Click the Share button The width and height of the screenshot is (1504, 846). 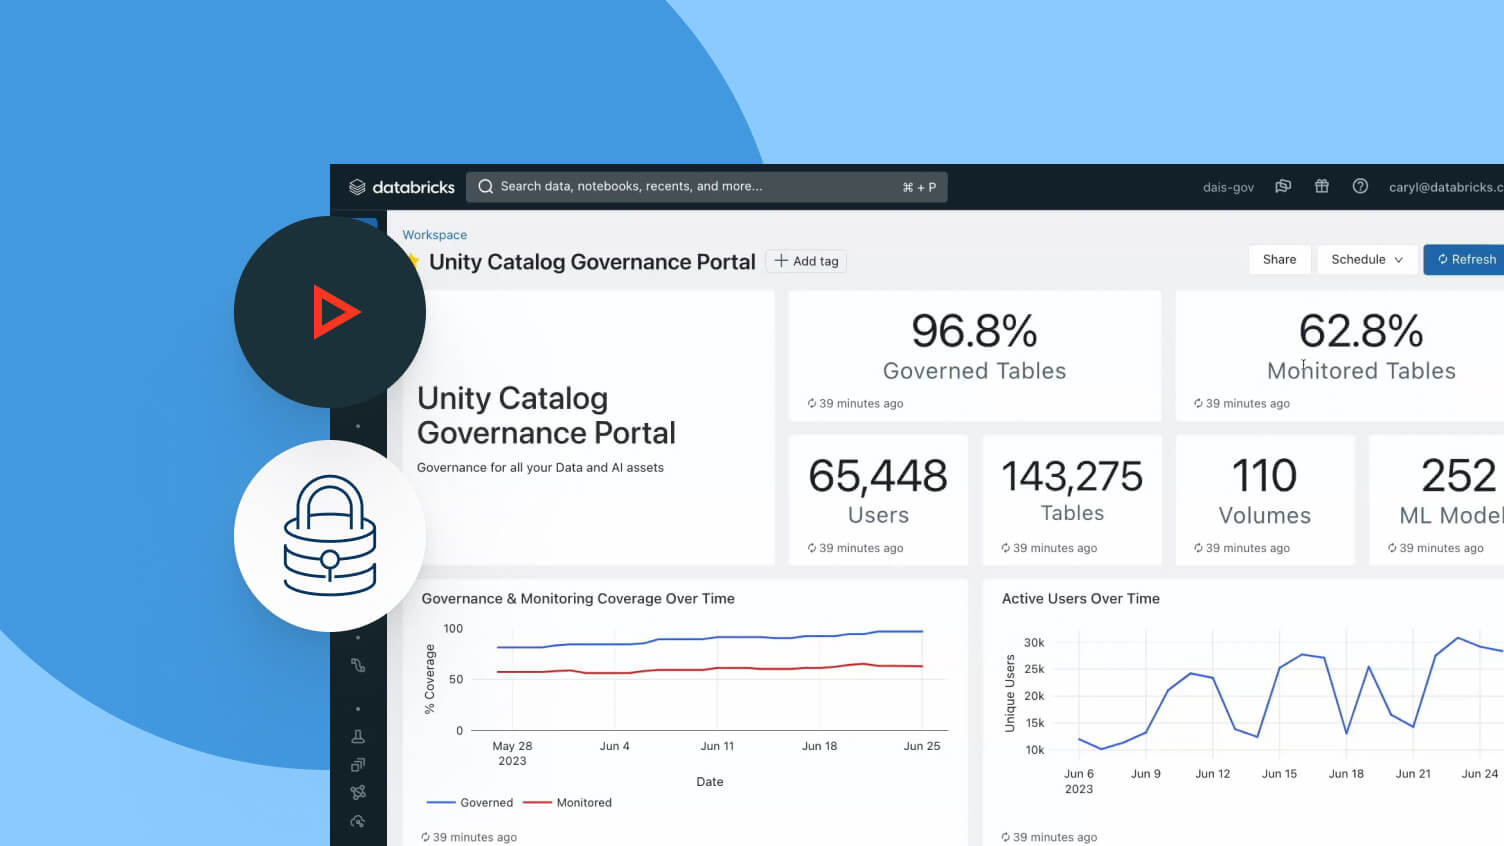pos(1279,259)
